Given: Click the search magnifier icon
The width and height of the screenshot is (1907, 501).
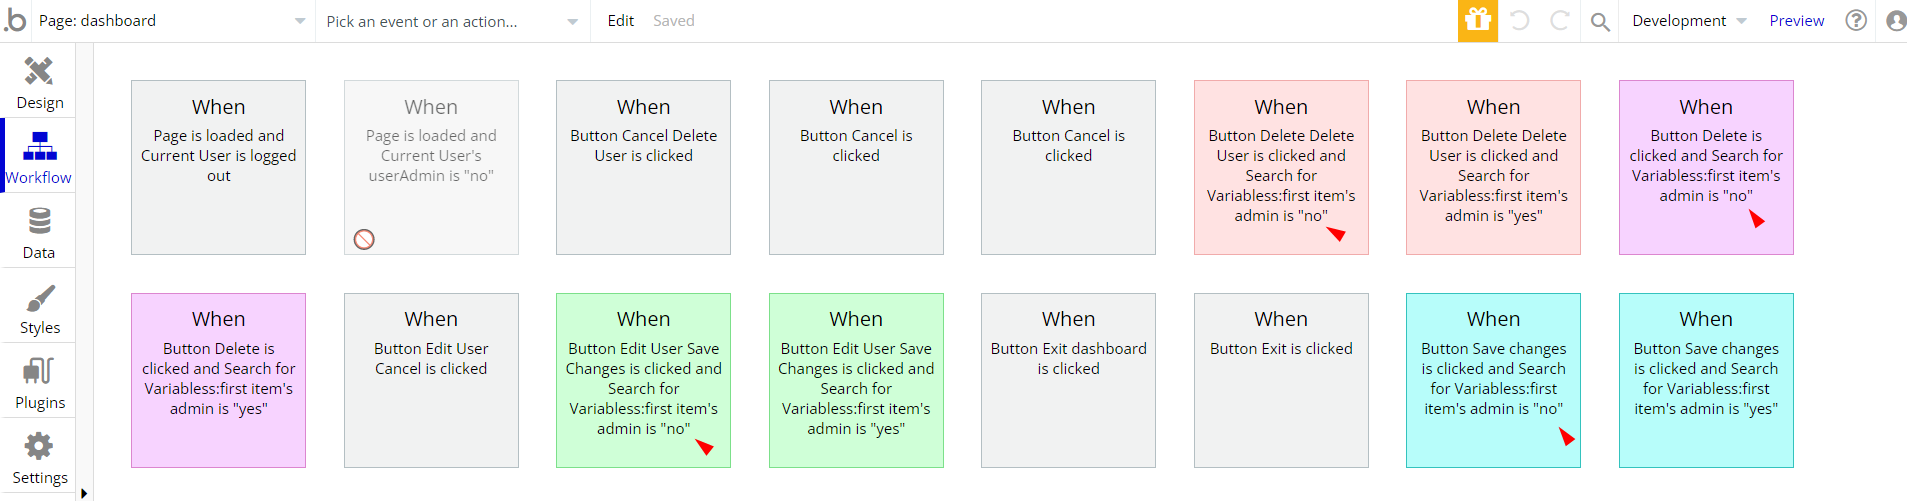Looking at the screenshot, I should pyautogui.click(x=1600, y=21).
